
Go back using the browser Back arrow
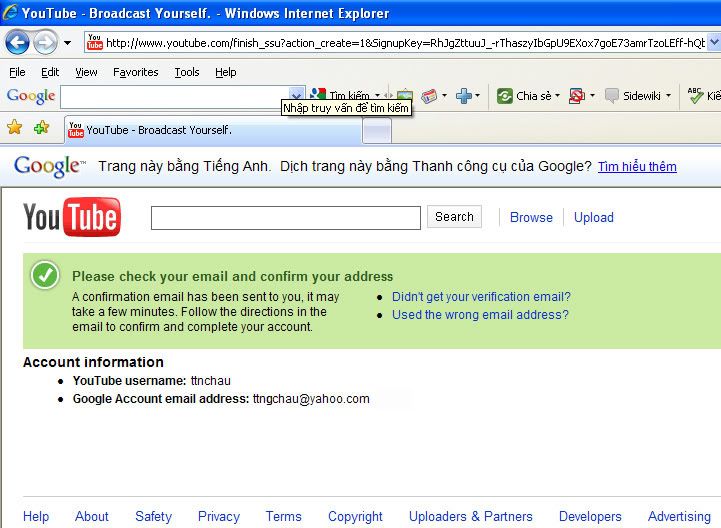[x=17, y=43]
